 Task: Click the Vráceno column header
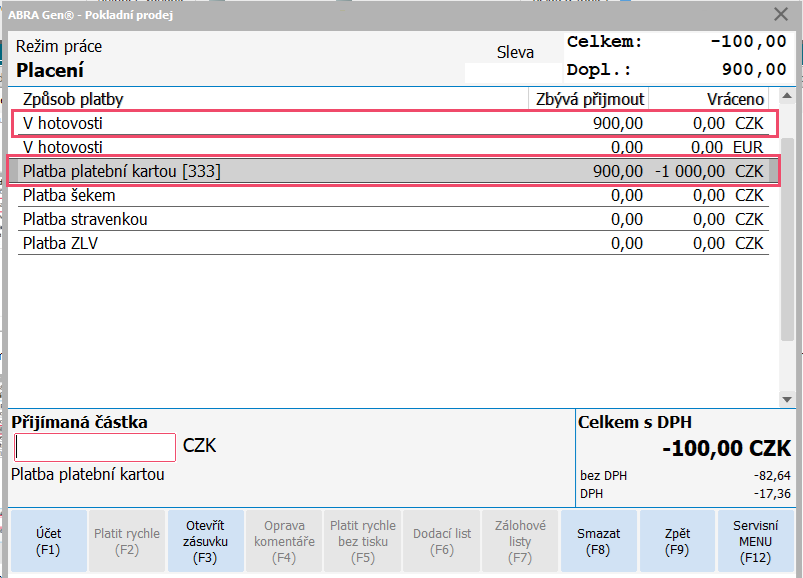(x=709, y=99)
